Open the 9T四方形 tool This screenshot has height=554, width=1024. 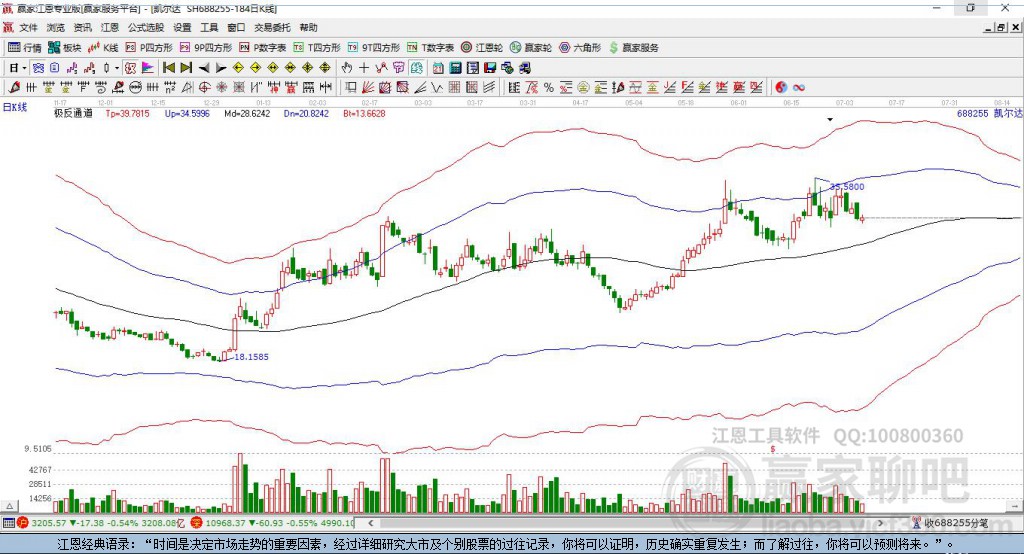coord(374,48)
